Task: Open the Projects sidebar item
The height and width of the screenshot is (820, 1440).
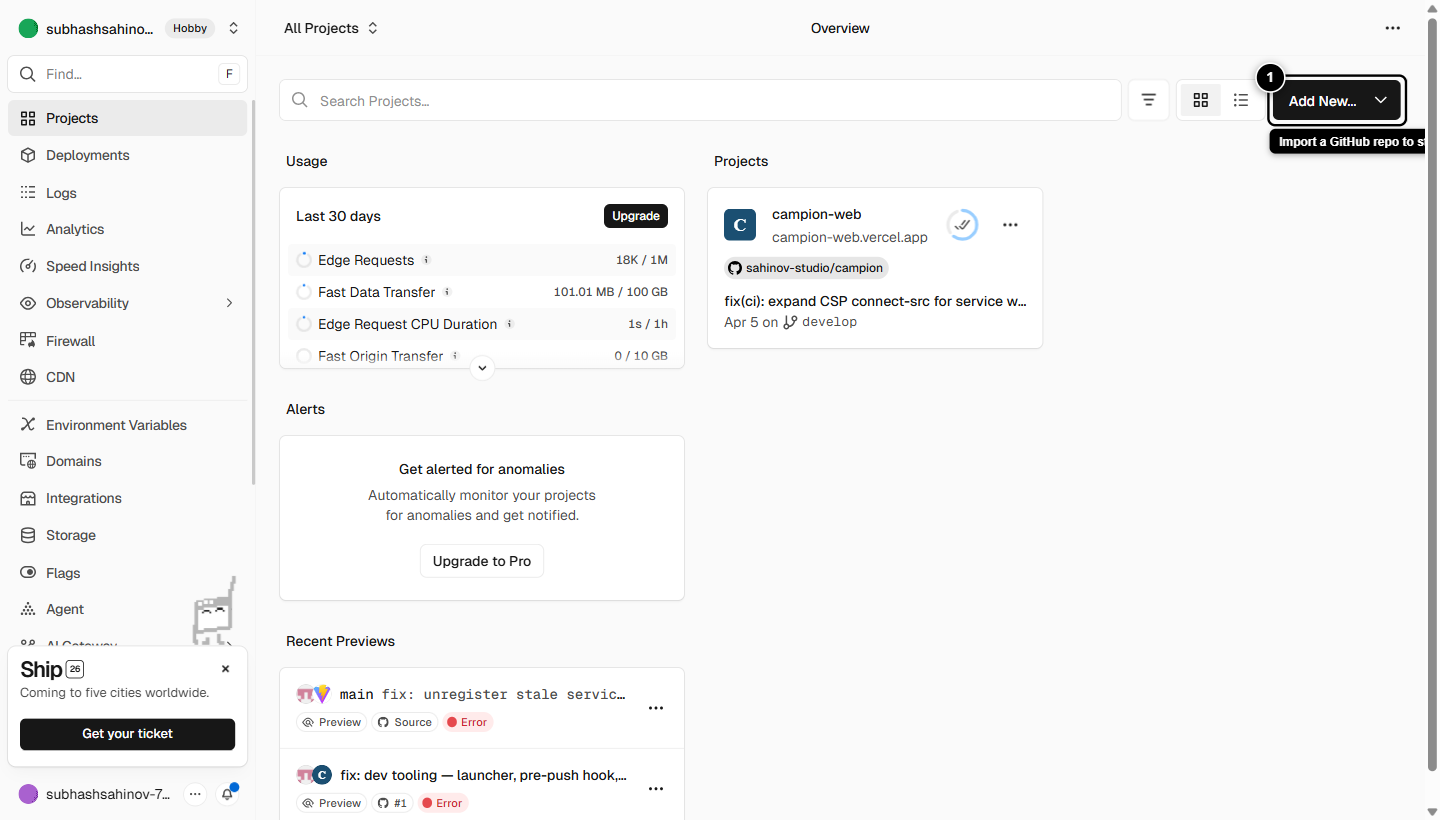Action: 127,118
